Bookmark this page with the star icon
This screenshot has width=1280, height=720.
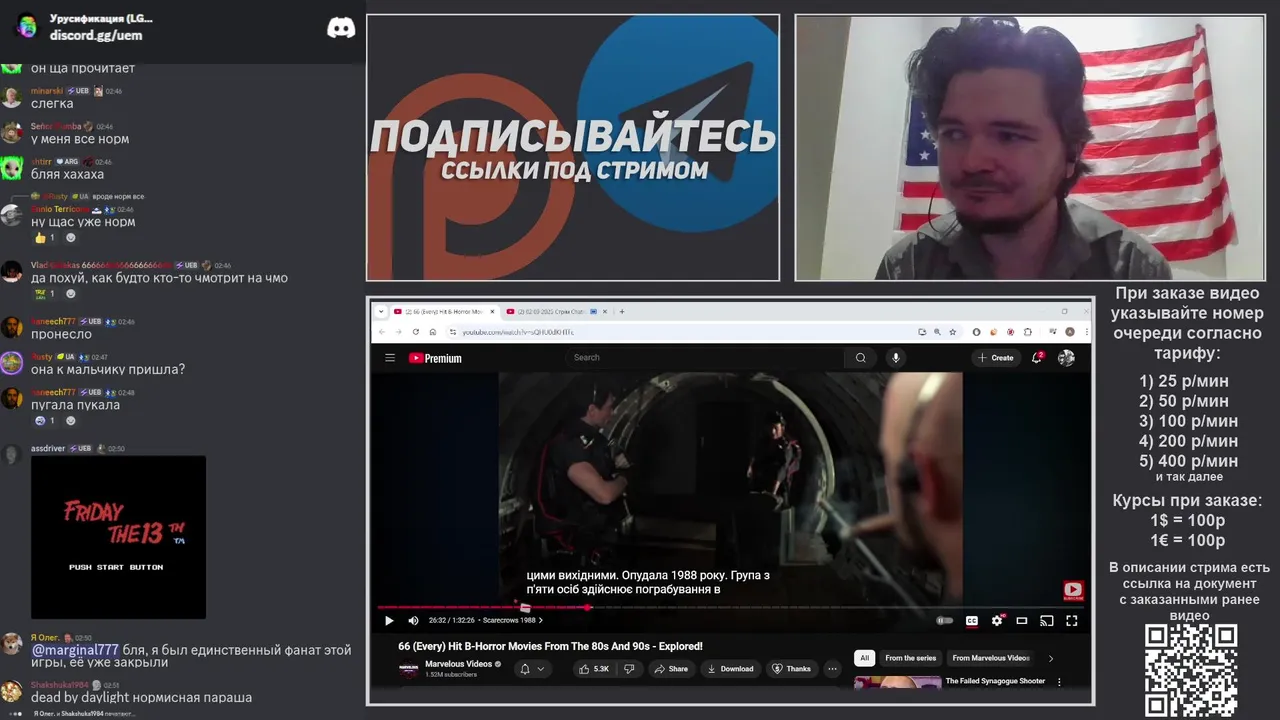(952, 332)
